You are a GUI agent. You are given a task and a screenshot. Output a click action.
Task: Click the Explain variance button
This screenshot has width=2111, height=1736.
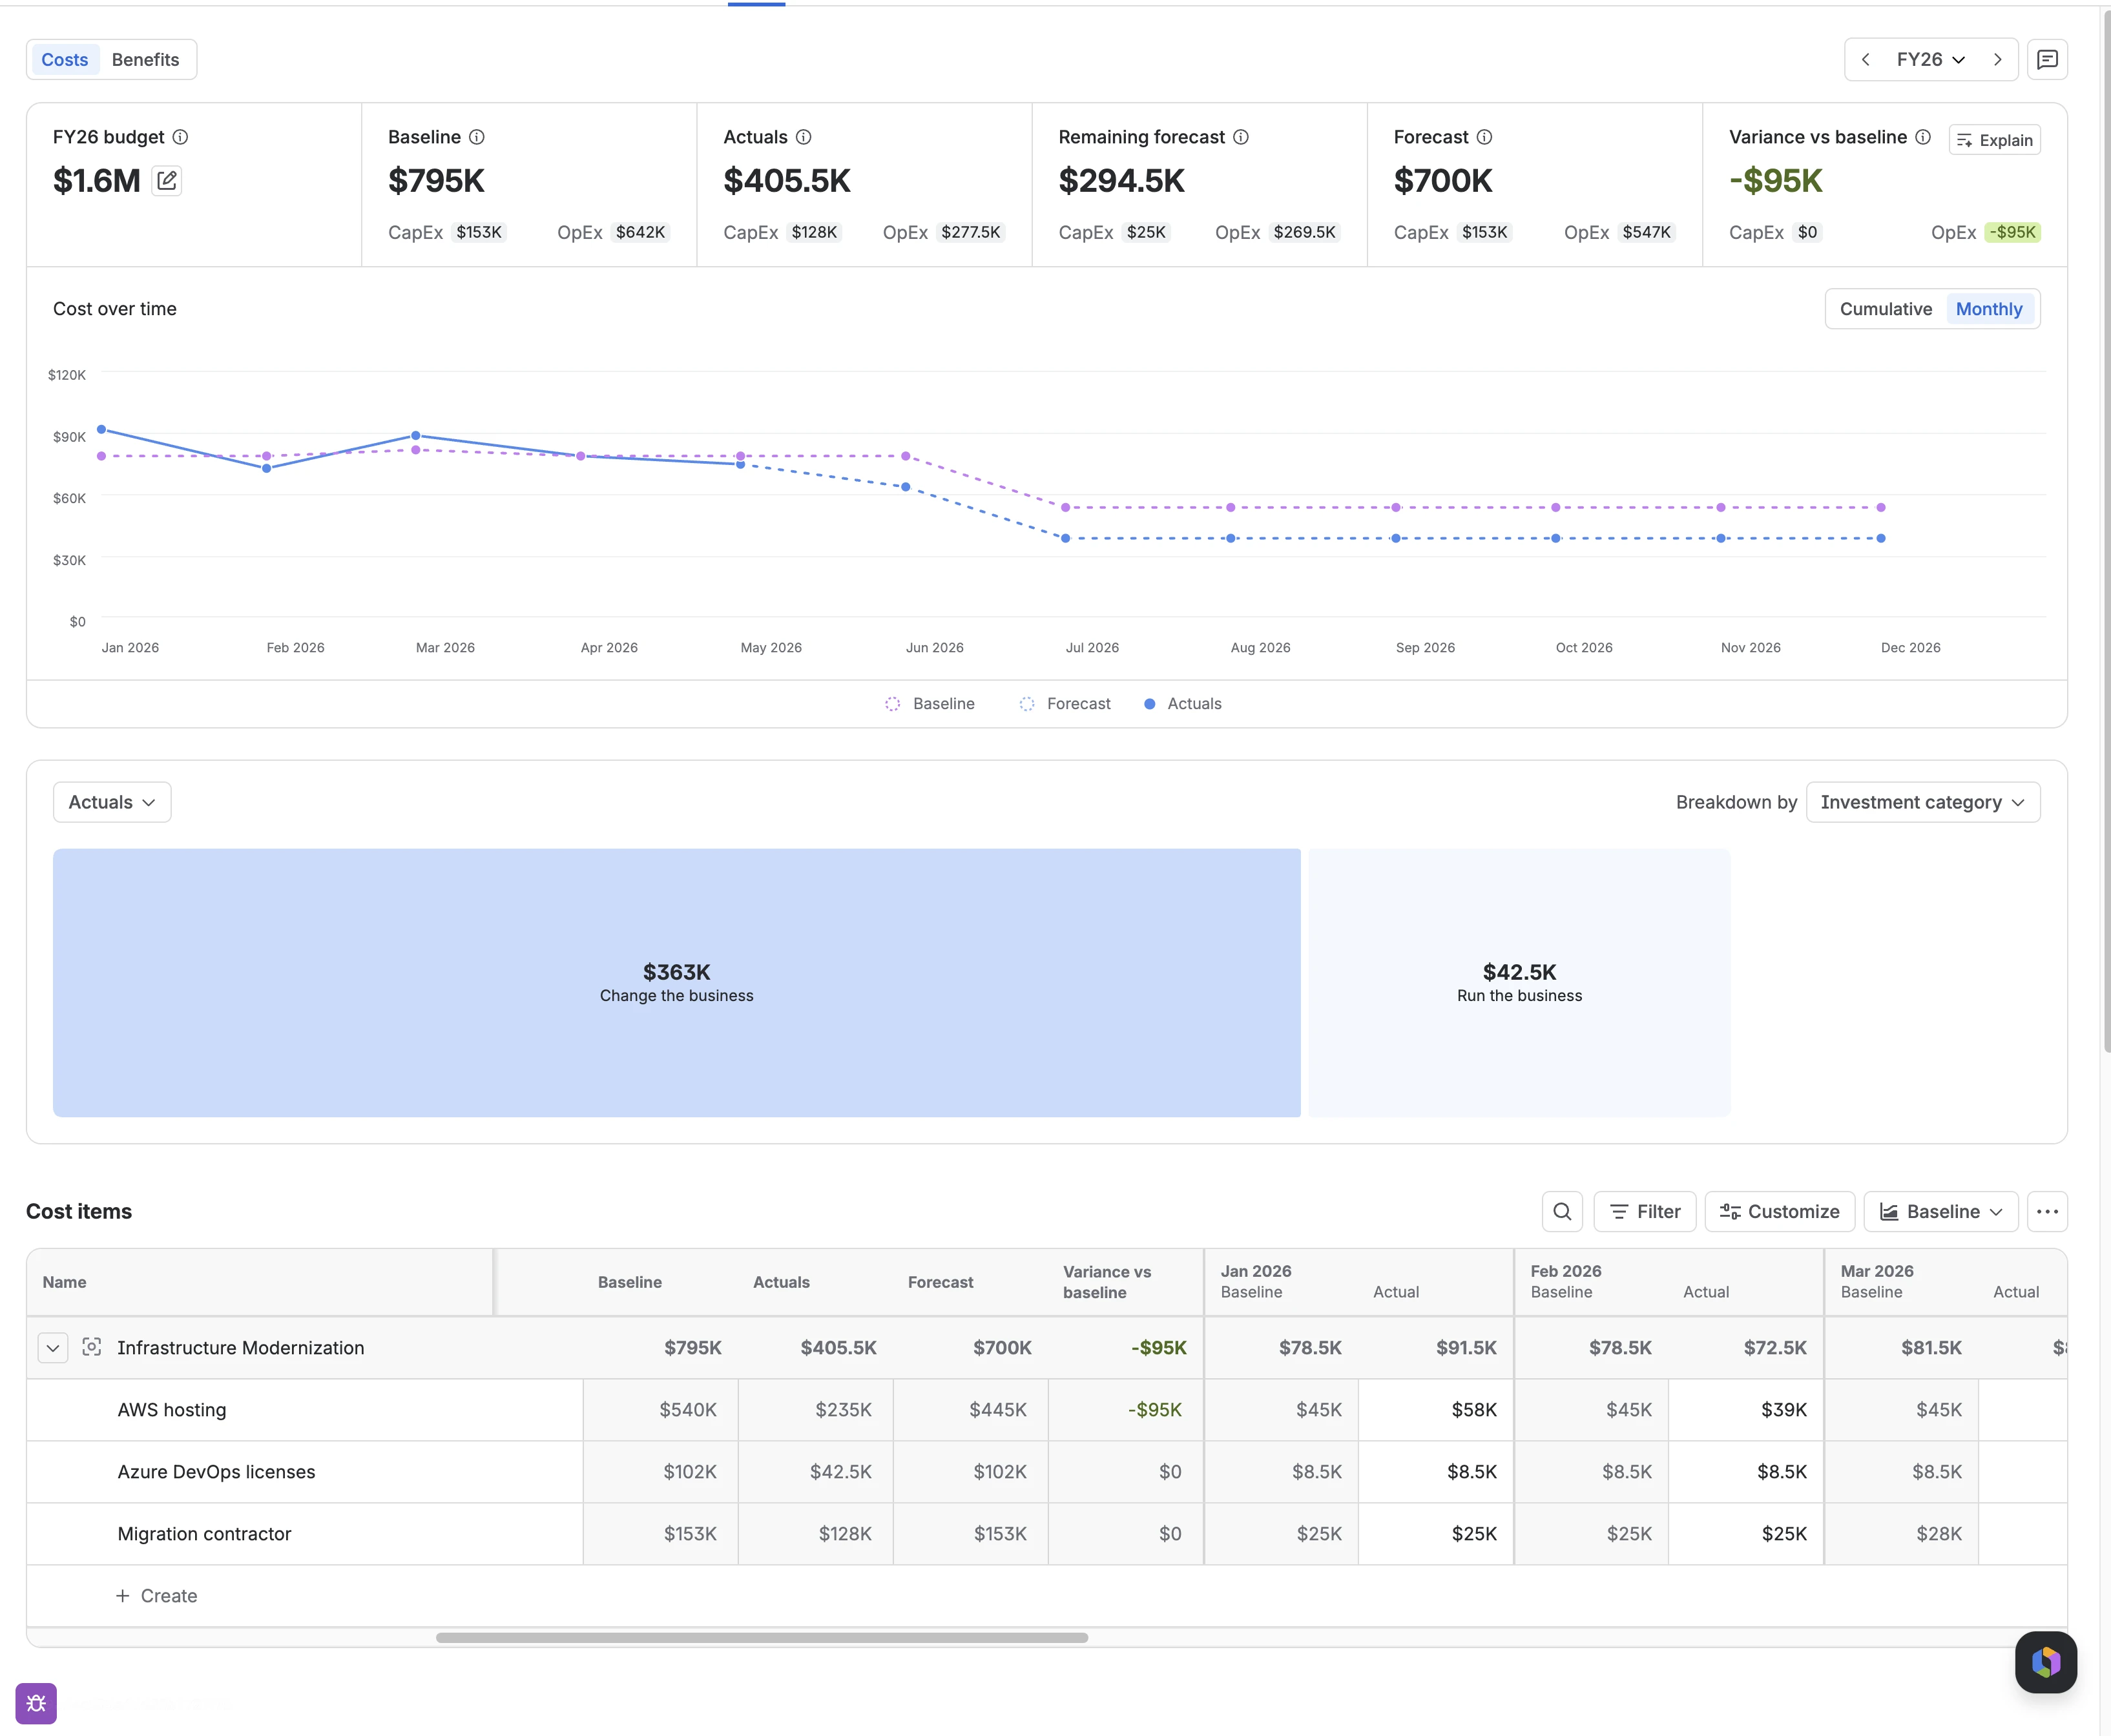click(x=1994, y=140)
